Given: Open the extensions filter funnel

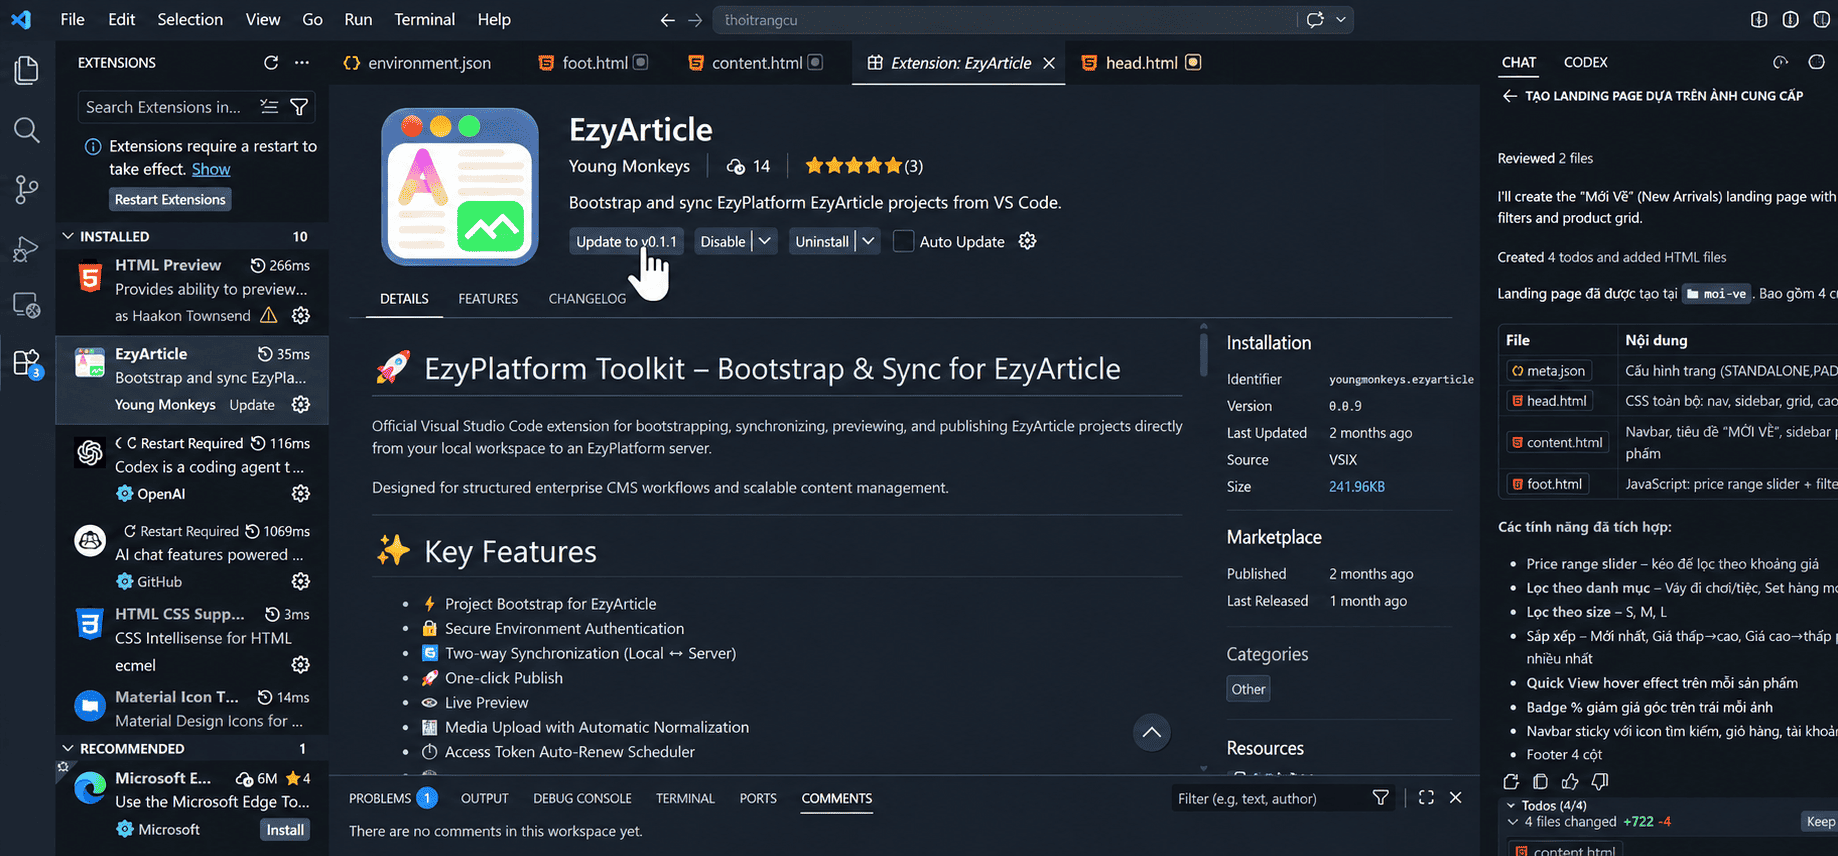Looking at the screenshot, I should coord(299,107).
